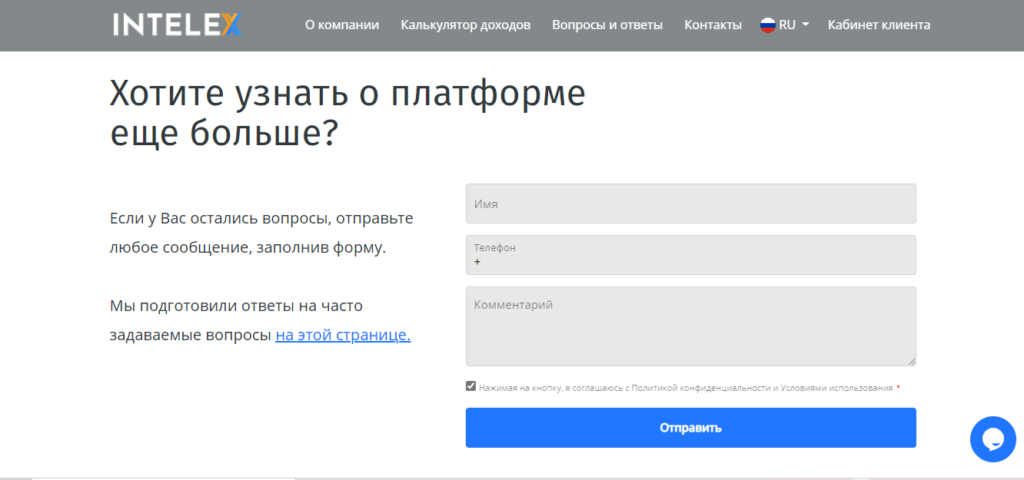Go to Калькулятор доходов page
This screenshot has height=480, width=1024.
pos(466,25)
